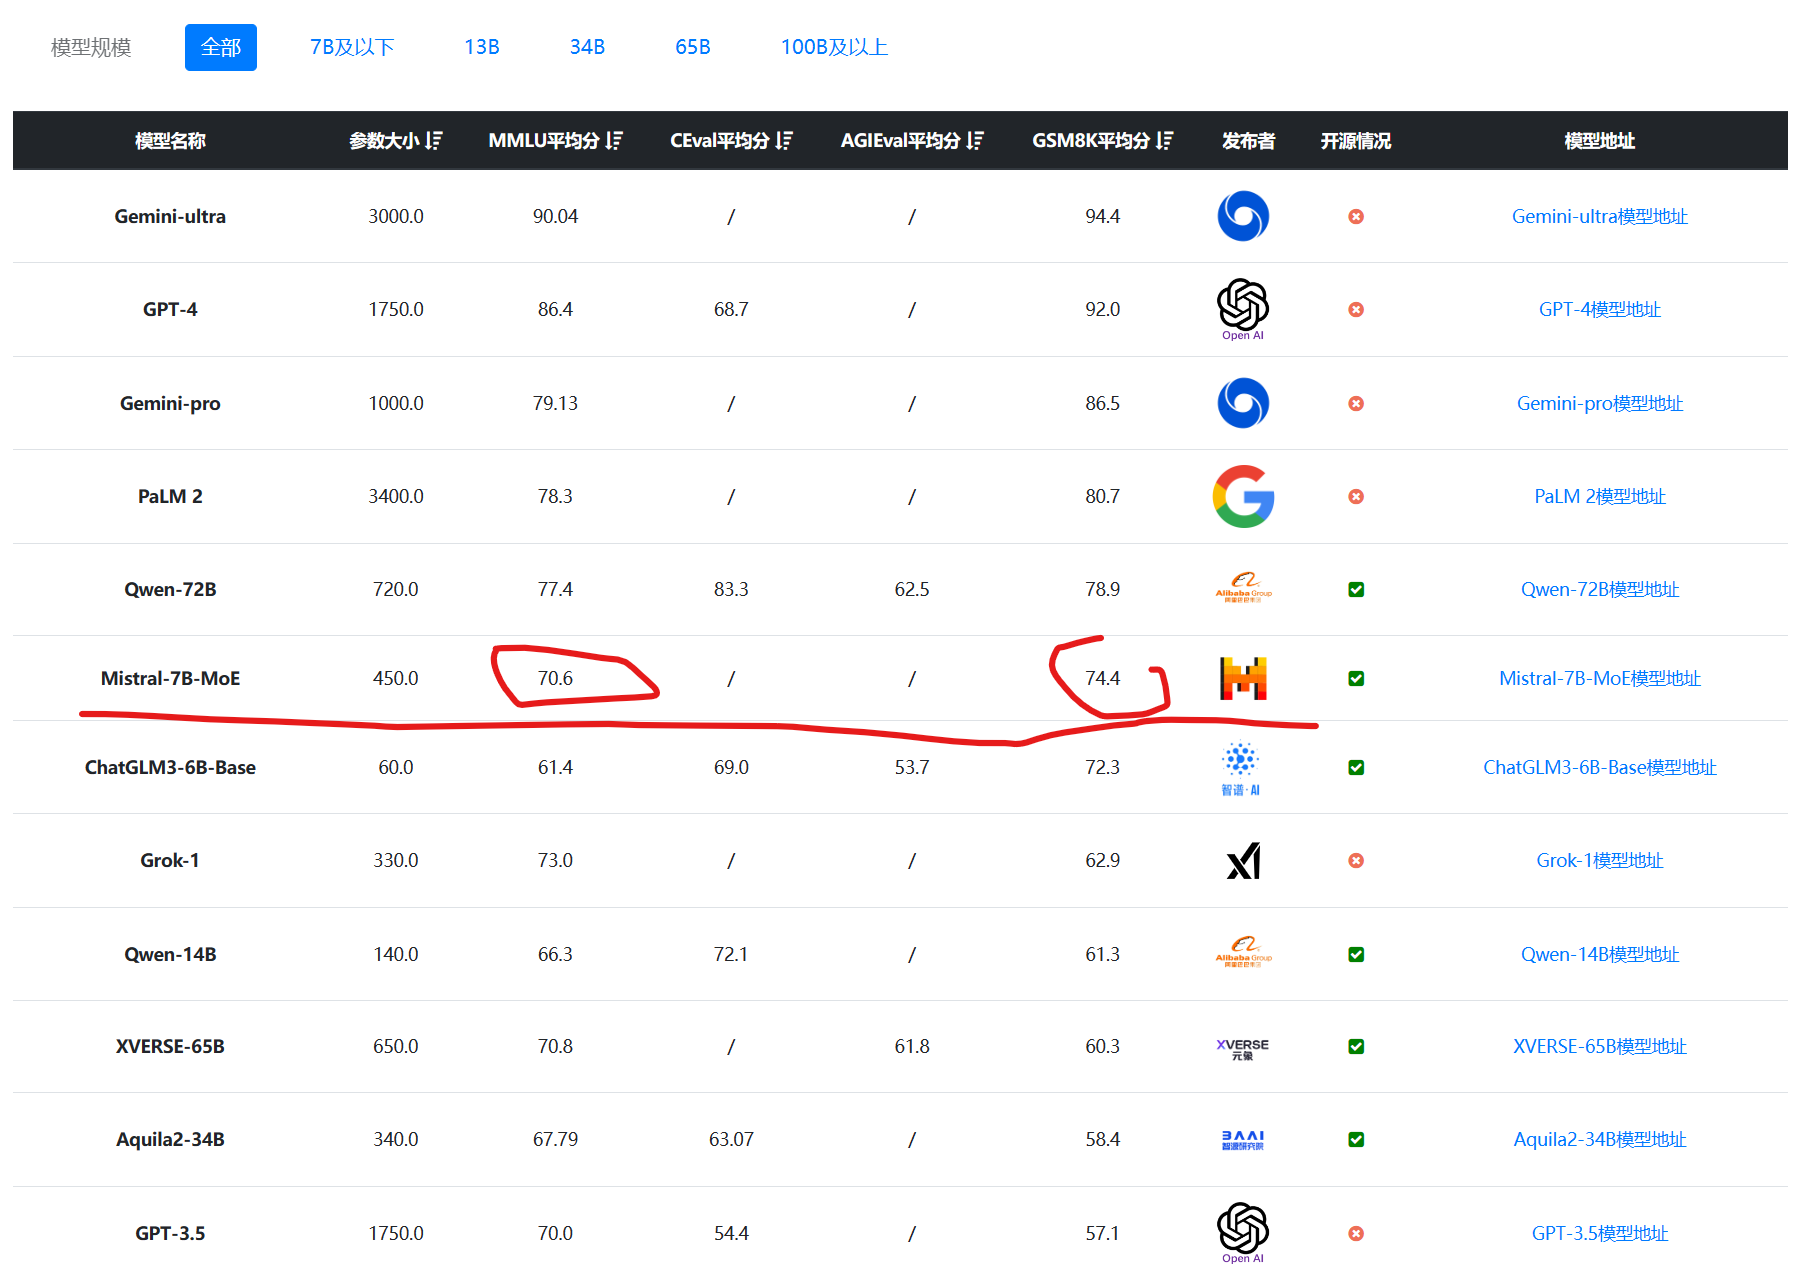
Task: Click the Alibaba logo in Qwen-72B row
Action: click(x=1243, y=589)
